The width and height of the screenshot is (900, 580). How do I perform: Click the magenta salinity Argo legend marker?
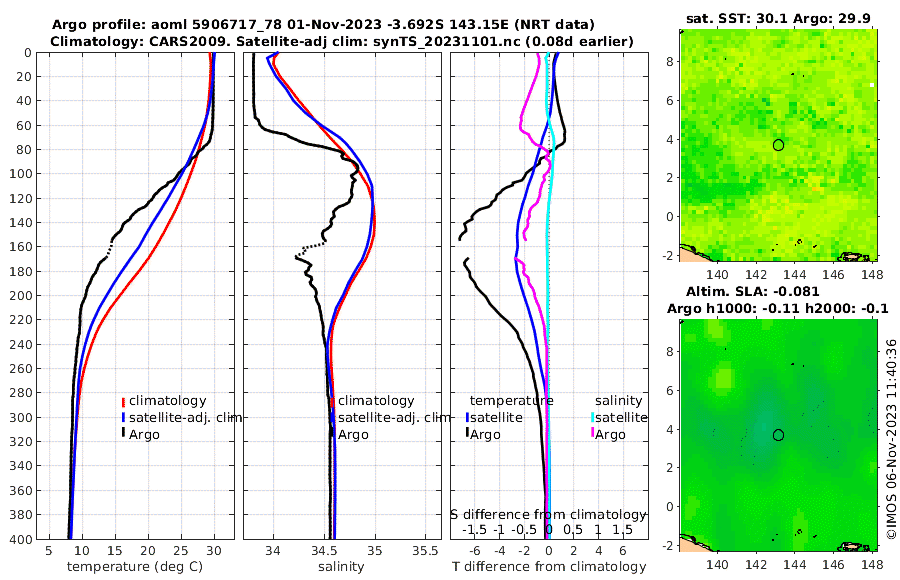point(593,433)
